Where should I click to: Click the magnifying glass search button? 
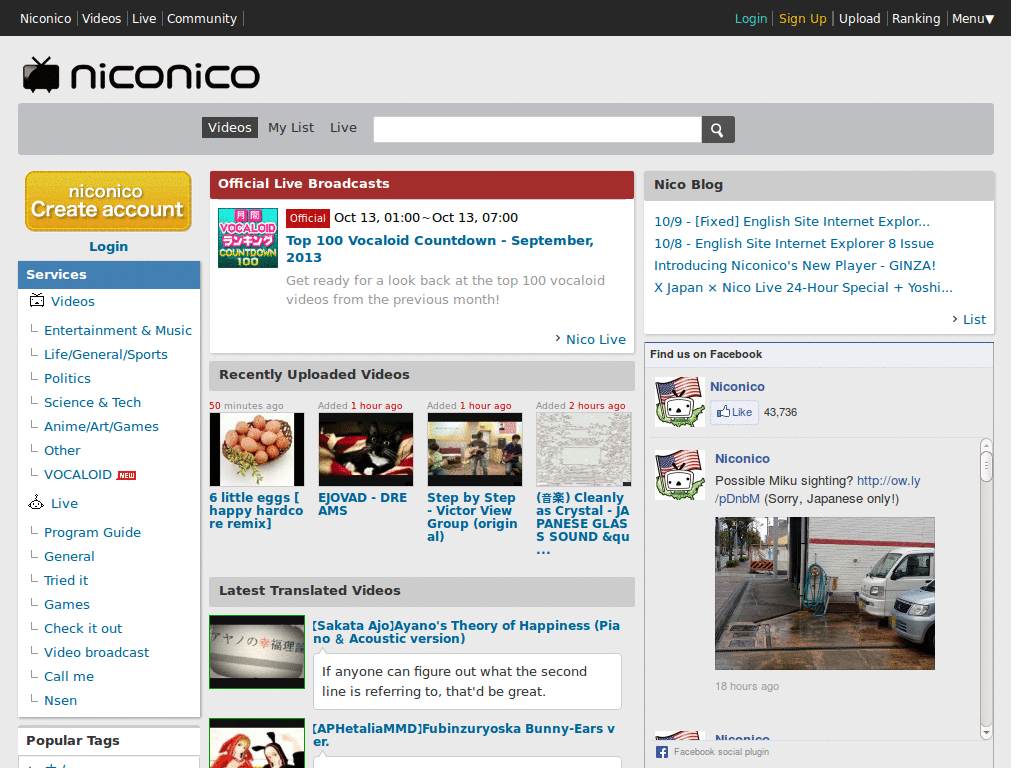point(718,129)
